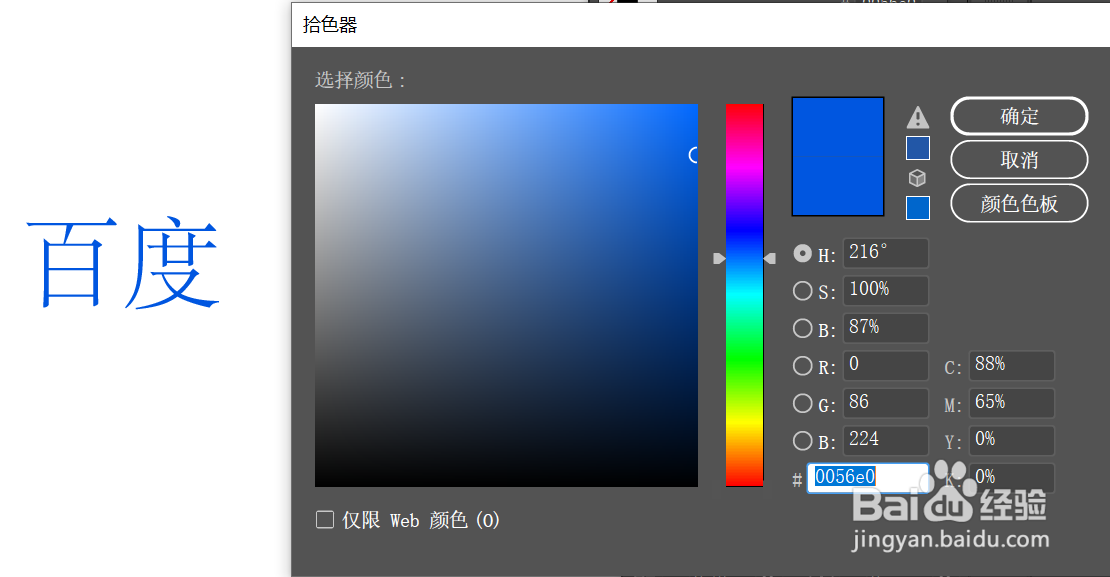Select the web-safe color swatch below cube
This screenshot has width=1110, height=577.
(917, 208)
